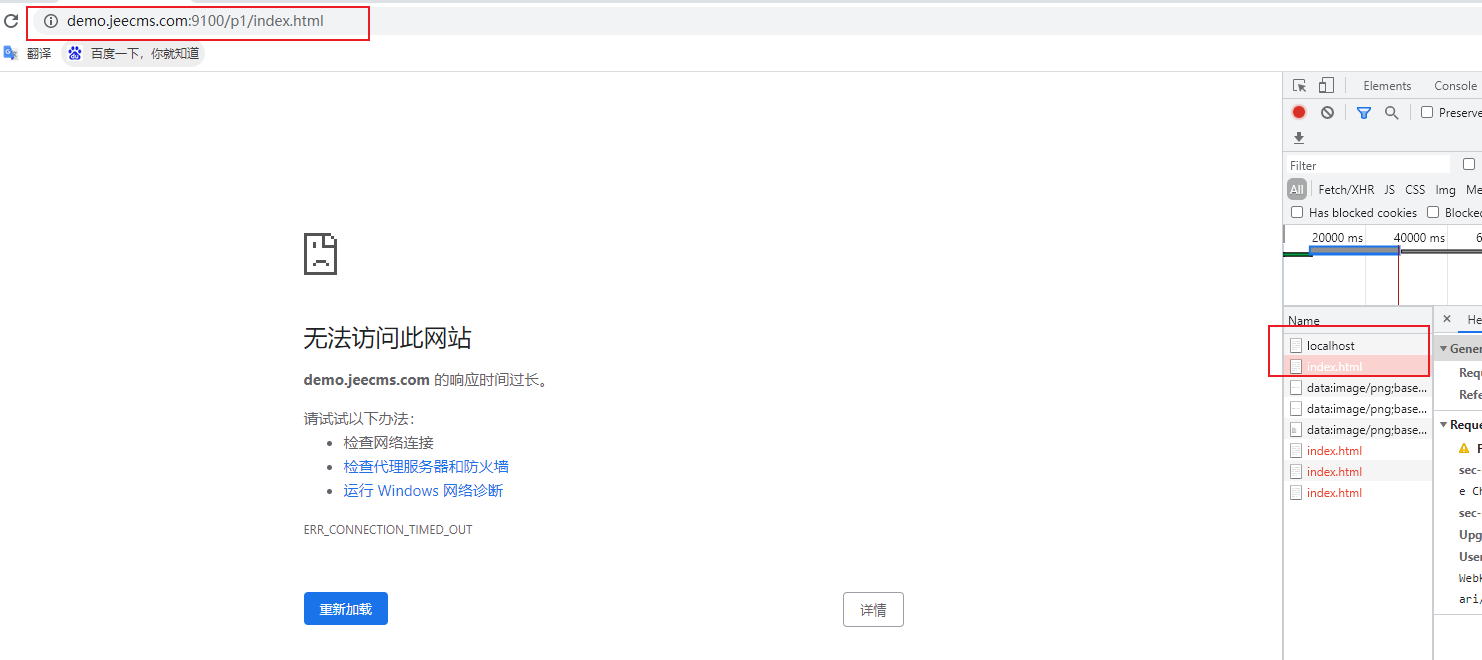Screen dimensions: 1482x660
Task: Select the localhost request row
Action: tap(1358, 346)
